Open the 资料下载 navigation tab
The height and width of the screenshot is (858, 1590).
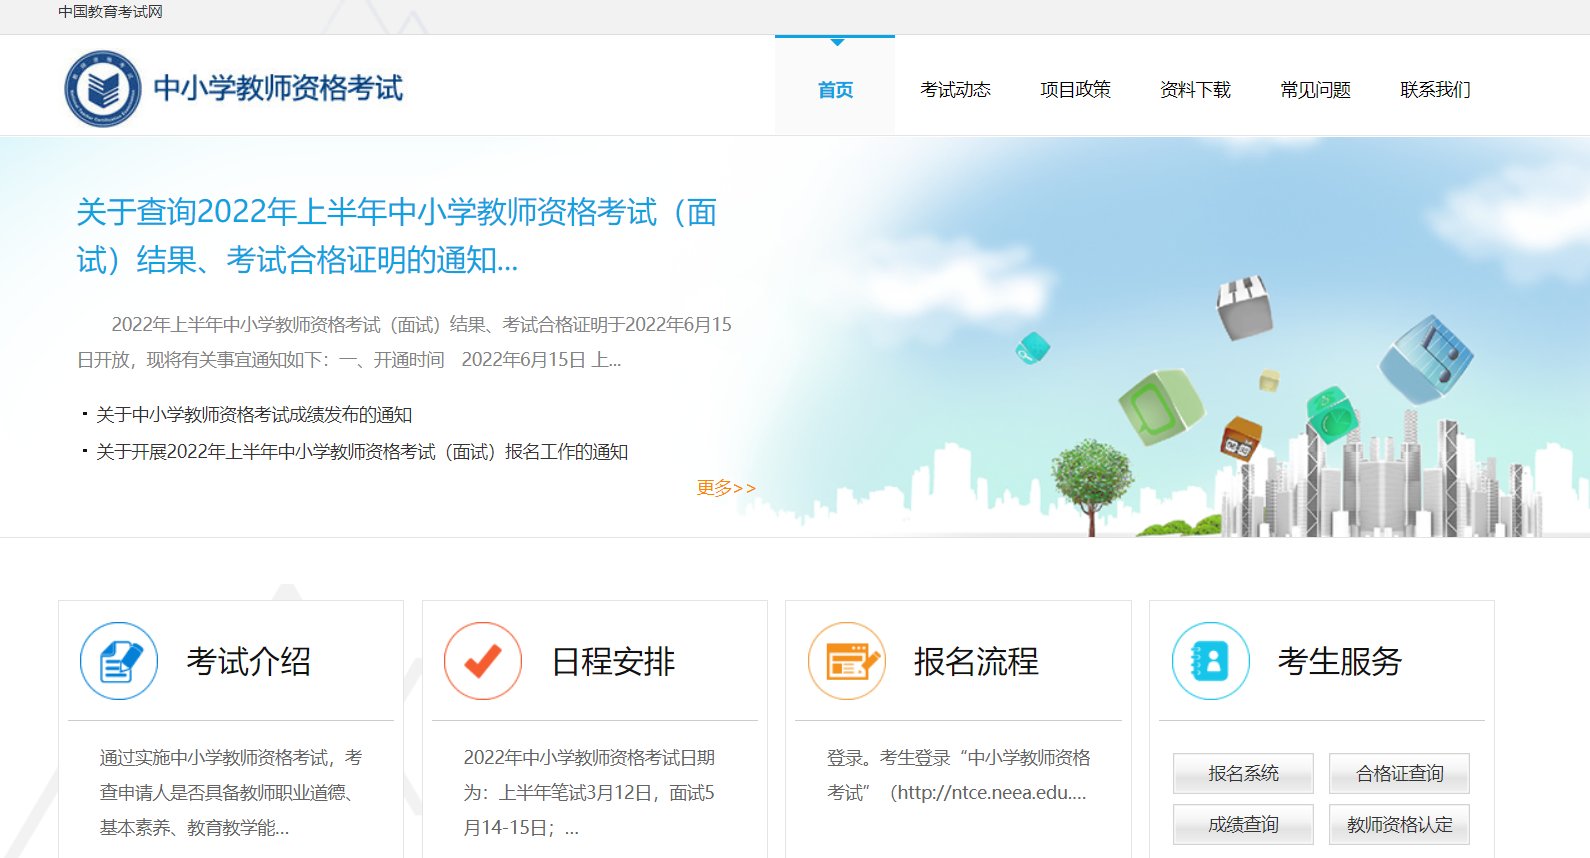pyautogui.click(x=1195, y=90)
